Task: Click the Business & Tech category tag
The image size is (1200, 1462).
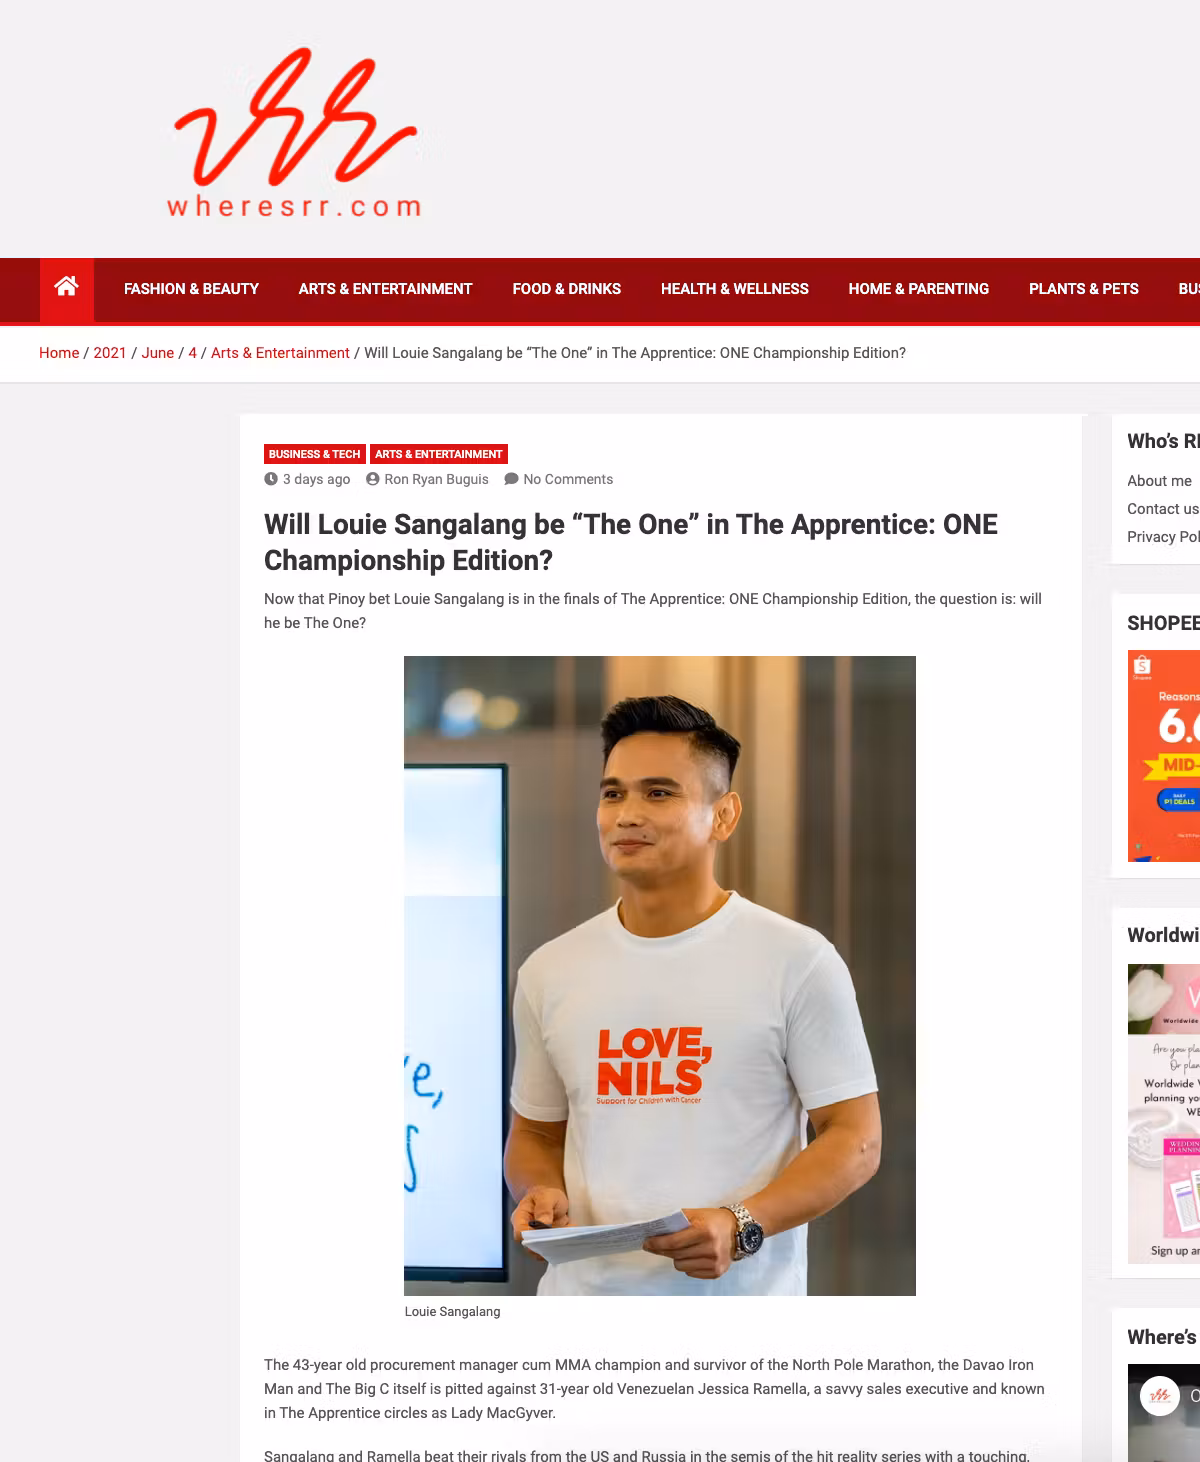Action: click(314, 454)
